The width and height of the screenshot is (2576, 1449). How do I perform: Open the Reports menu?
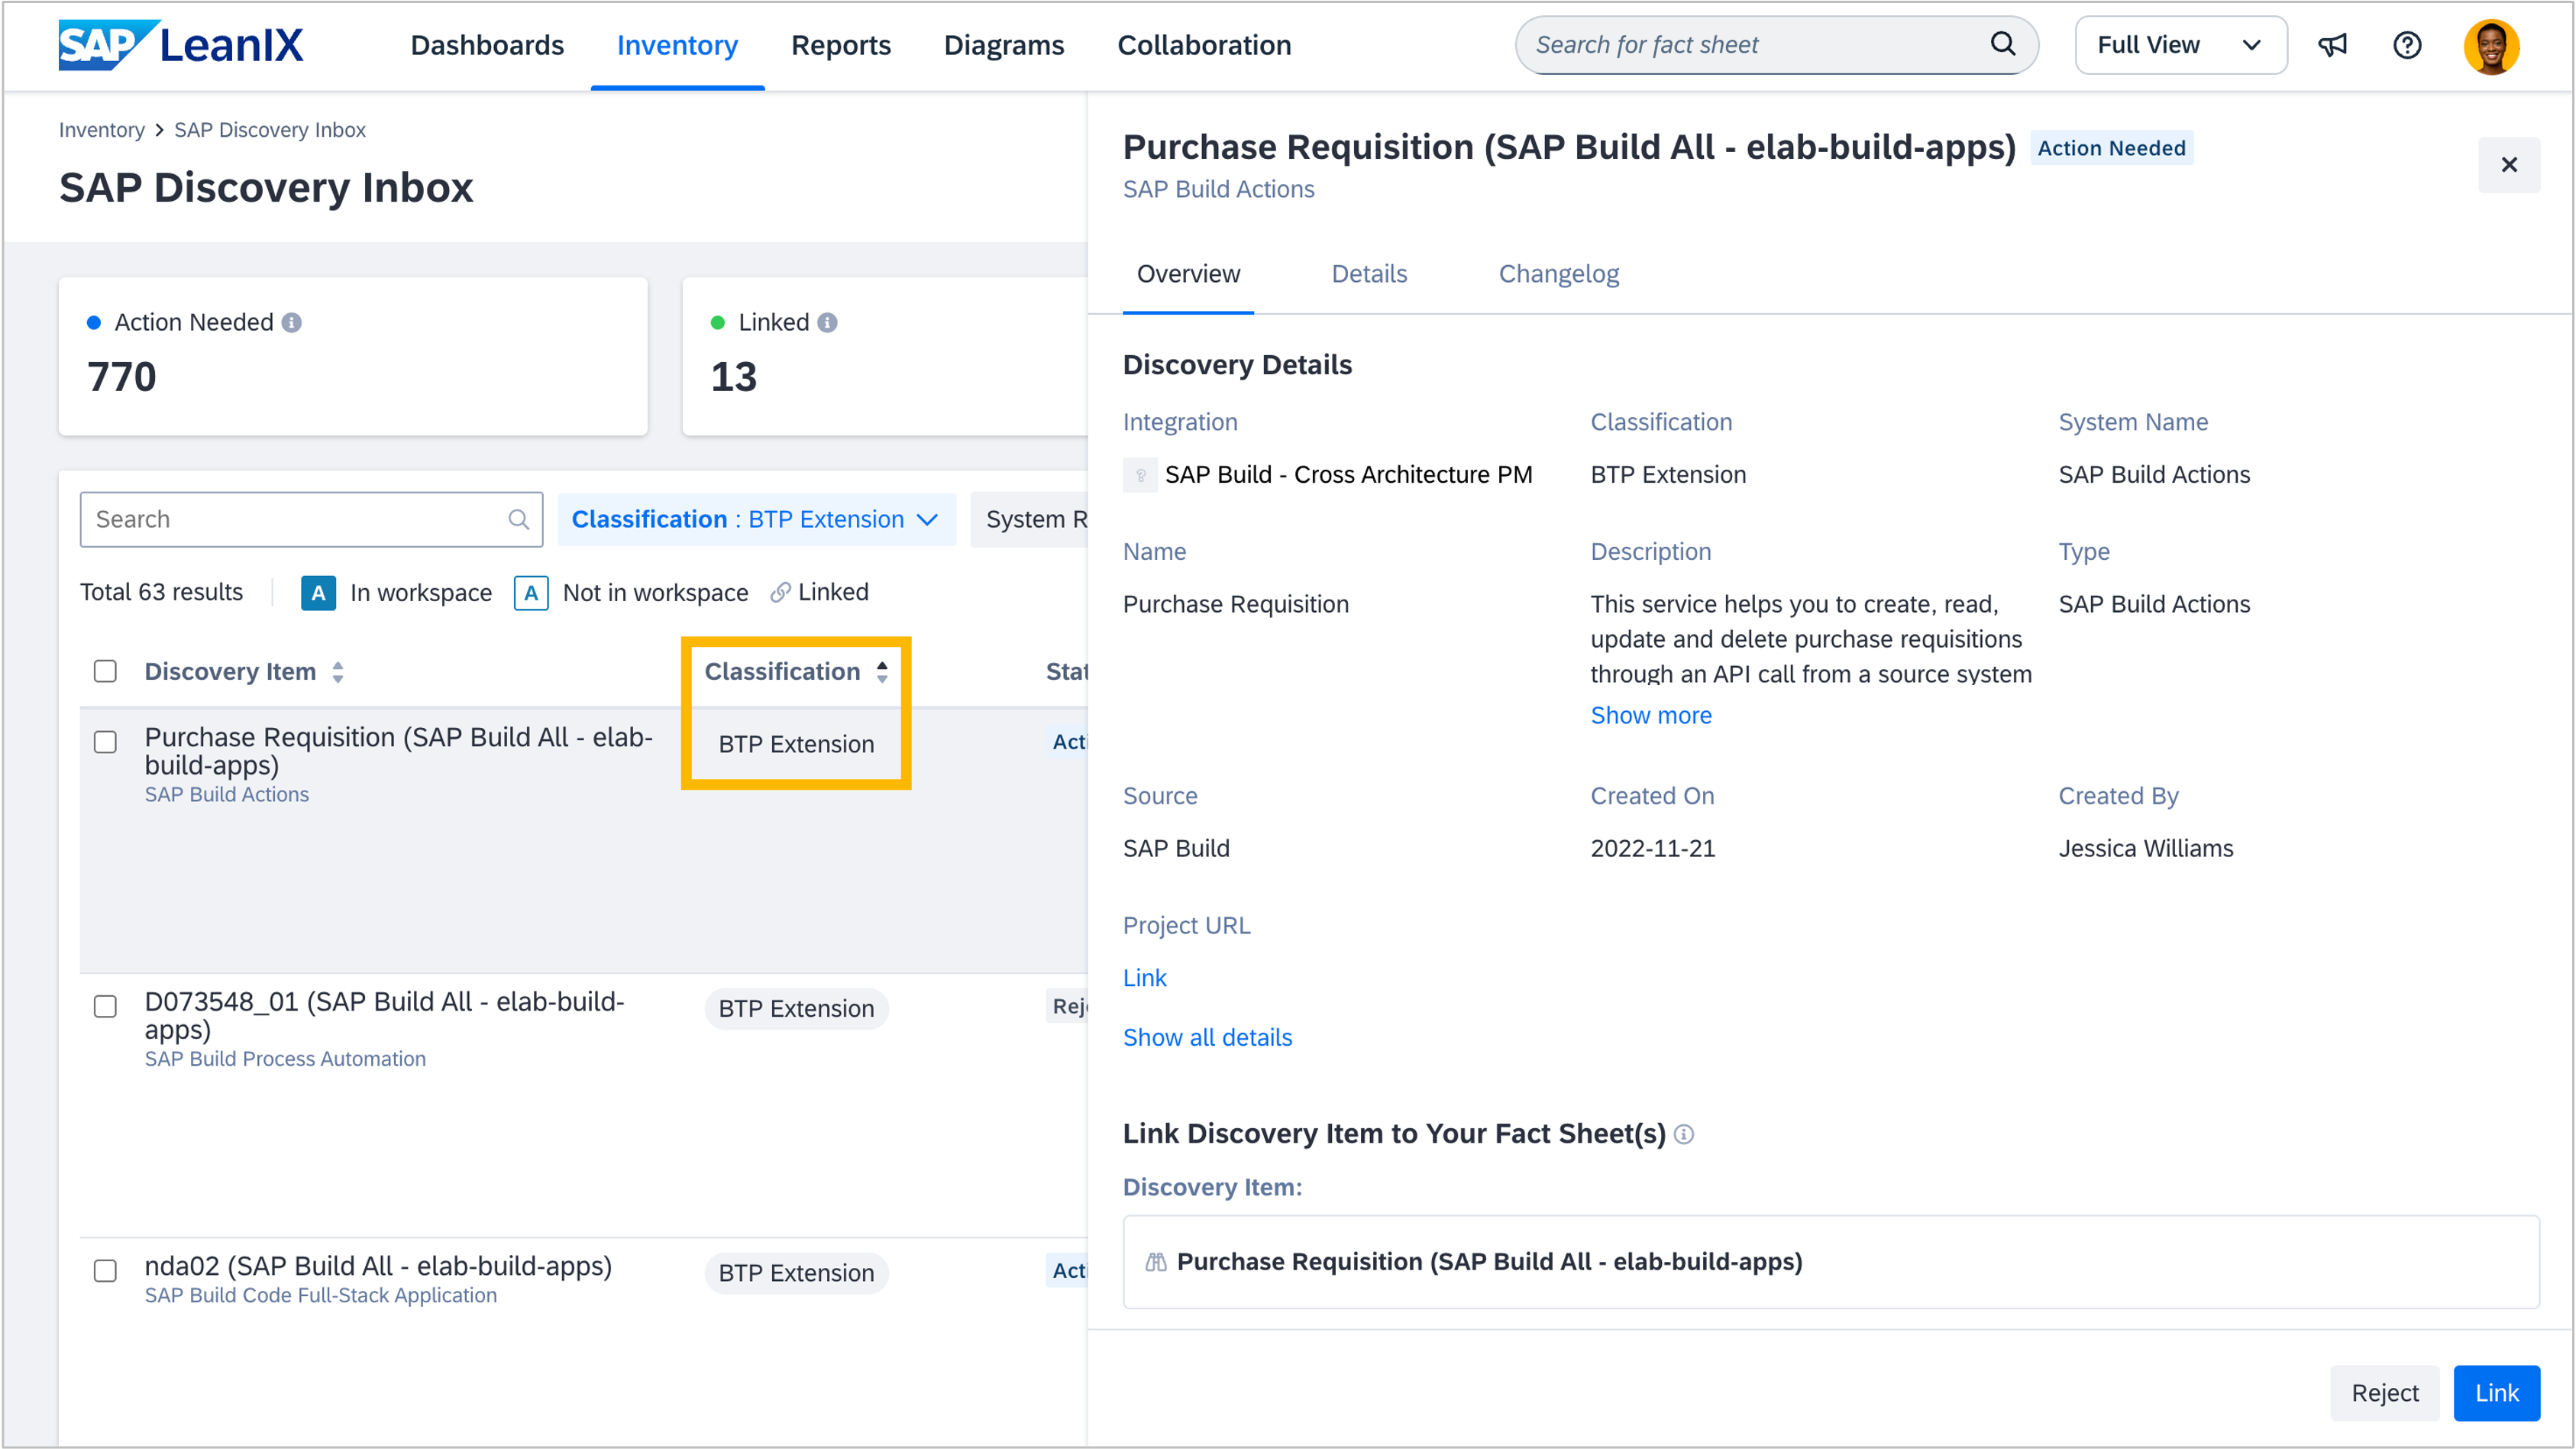840,45
